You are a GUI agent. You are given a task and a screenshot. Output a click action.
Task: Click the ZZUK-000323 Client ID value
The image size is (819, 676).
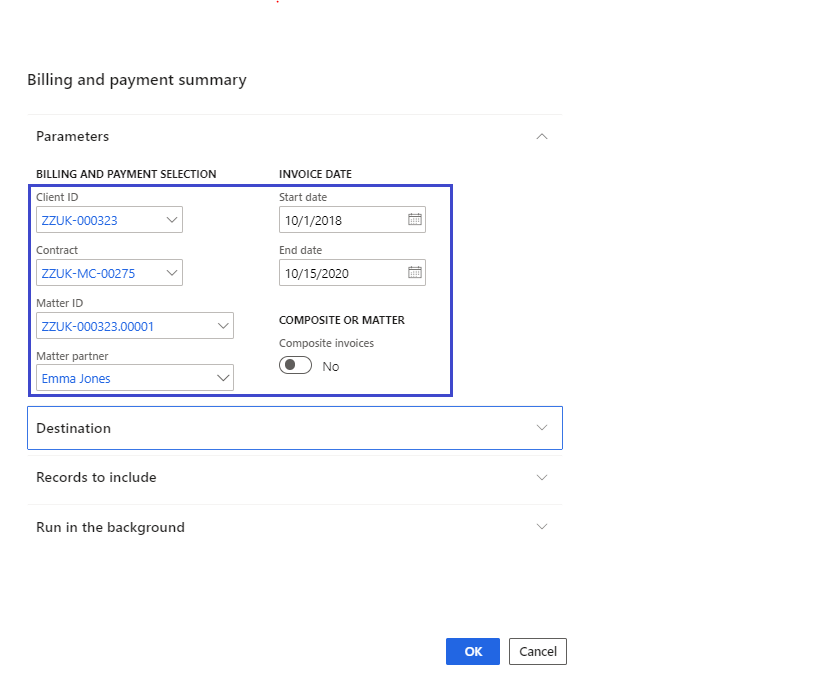point(79,220)
